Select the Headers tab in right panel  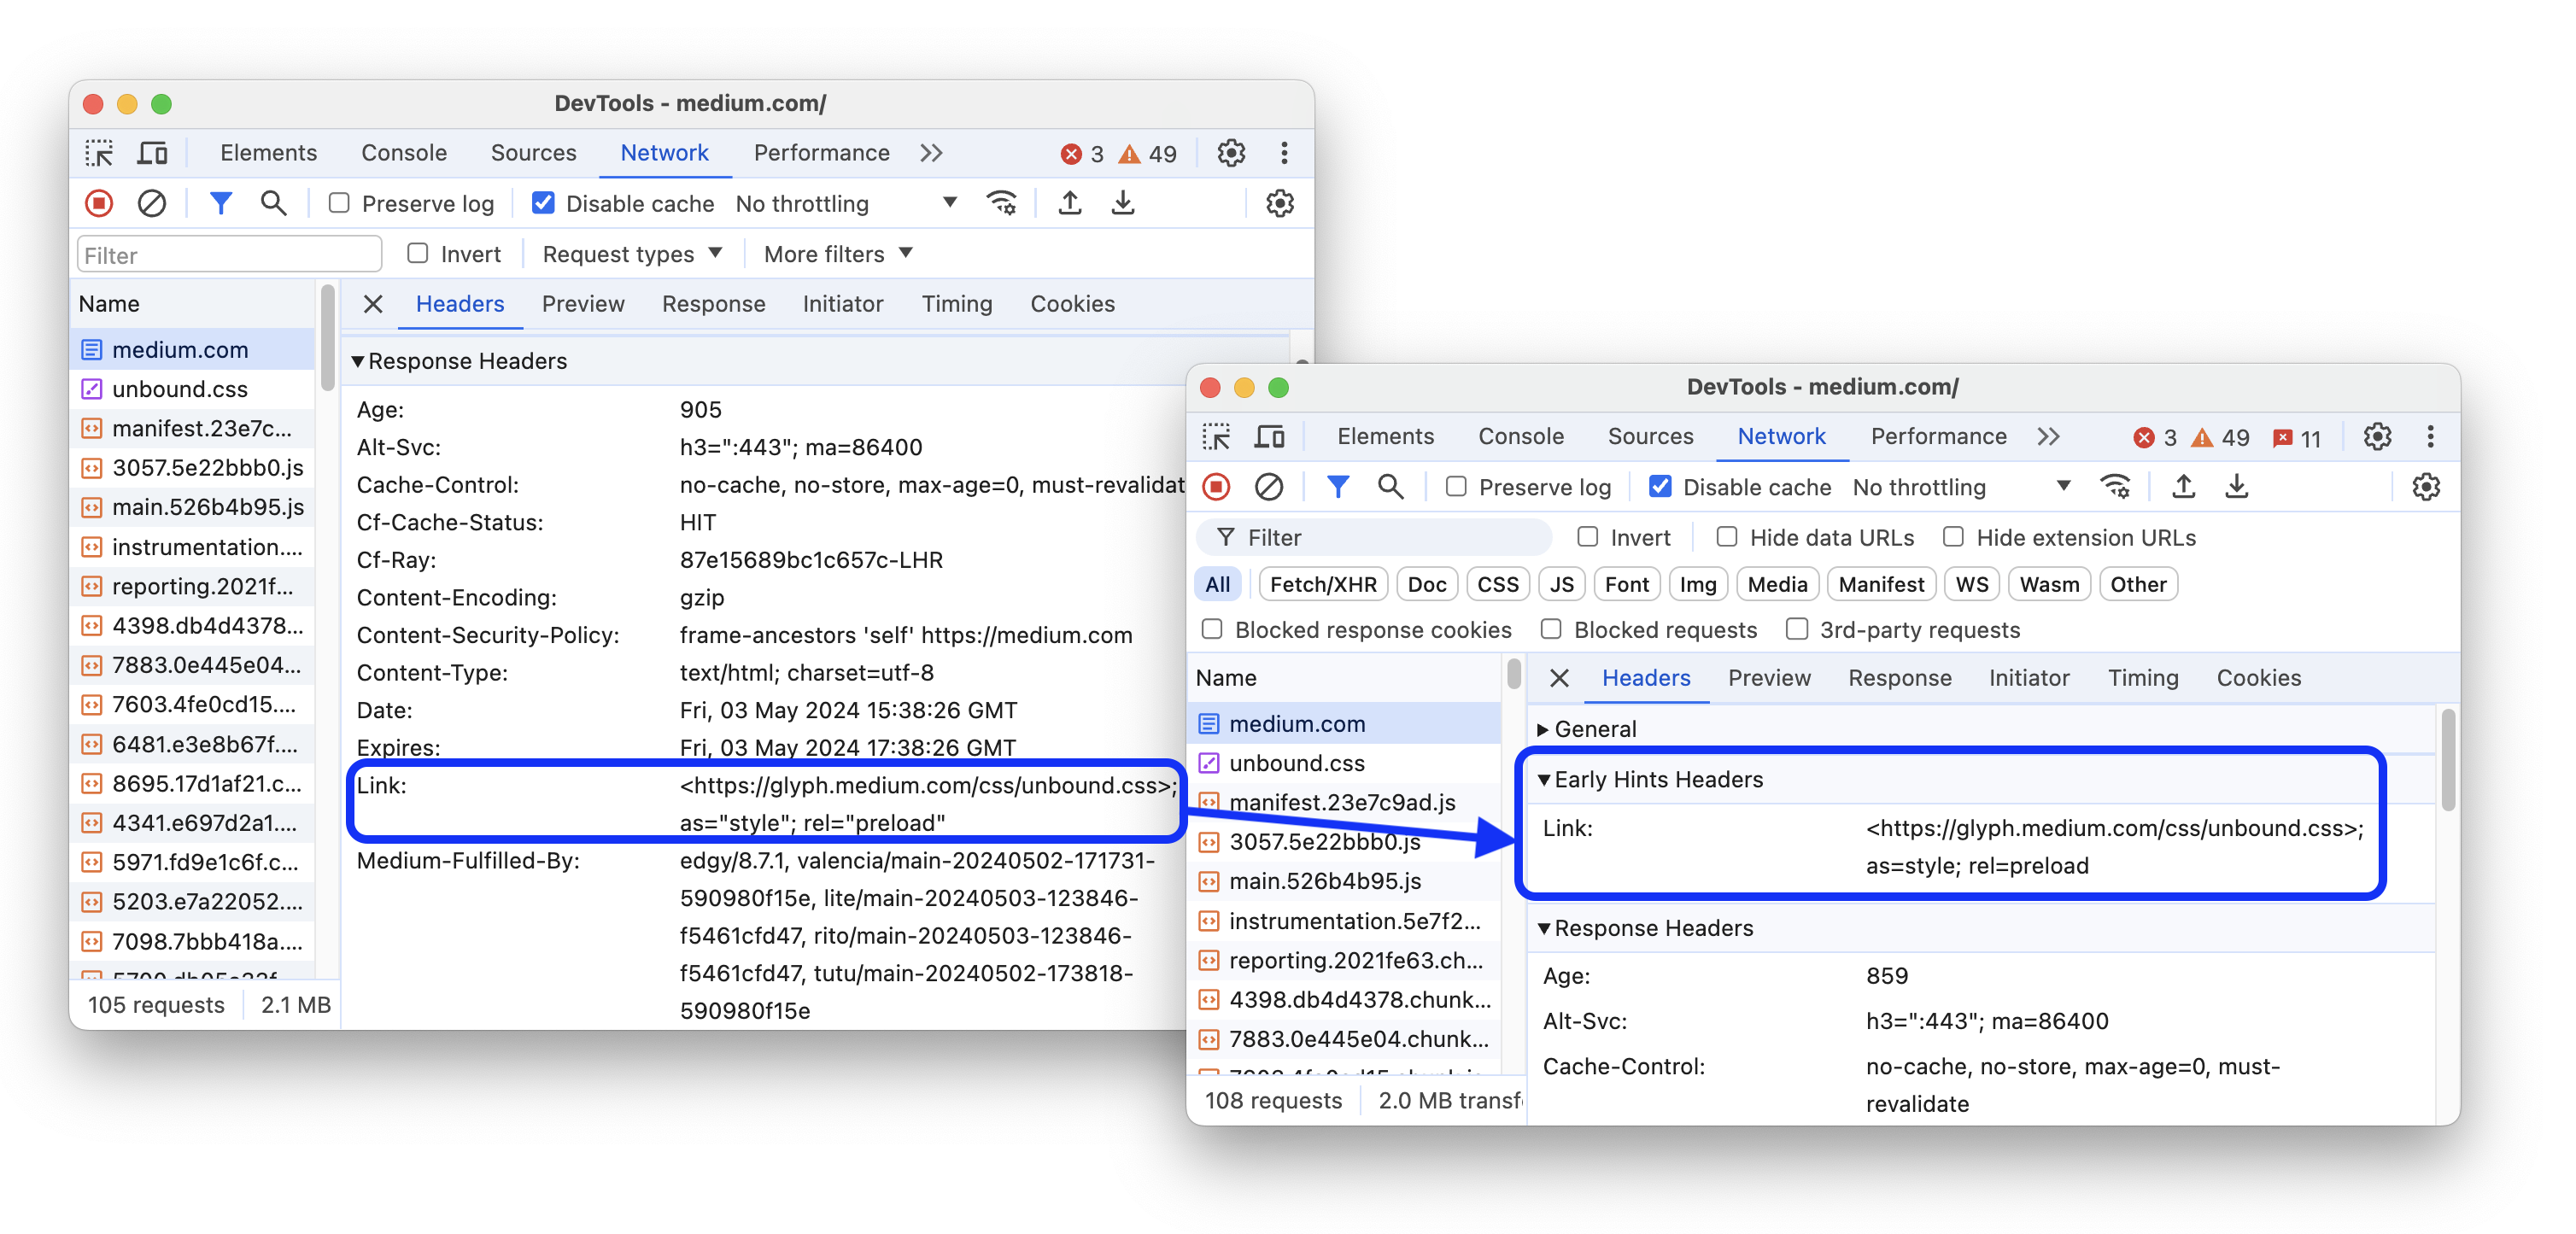tap(1646, 677)
